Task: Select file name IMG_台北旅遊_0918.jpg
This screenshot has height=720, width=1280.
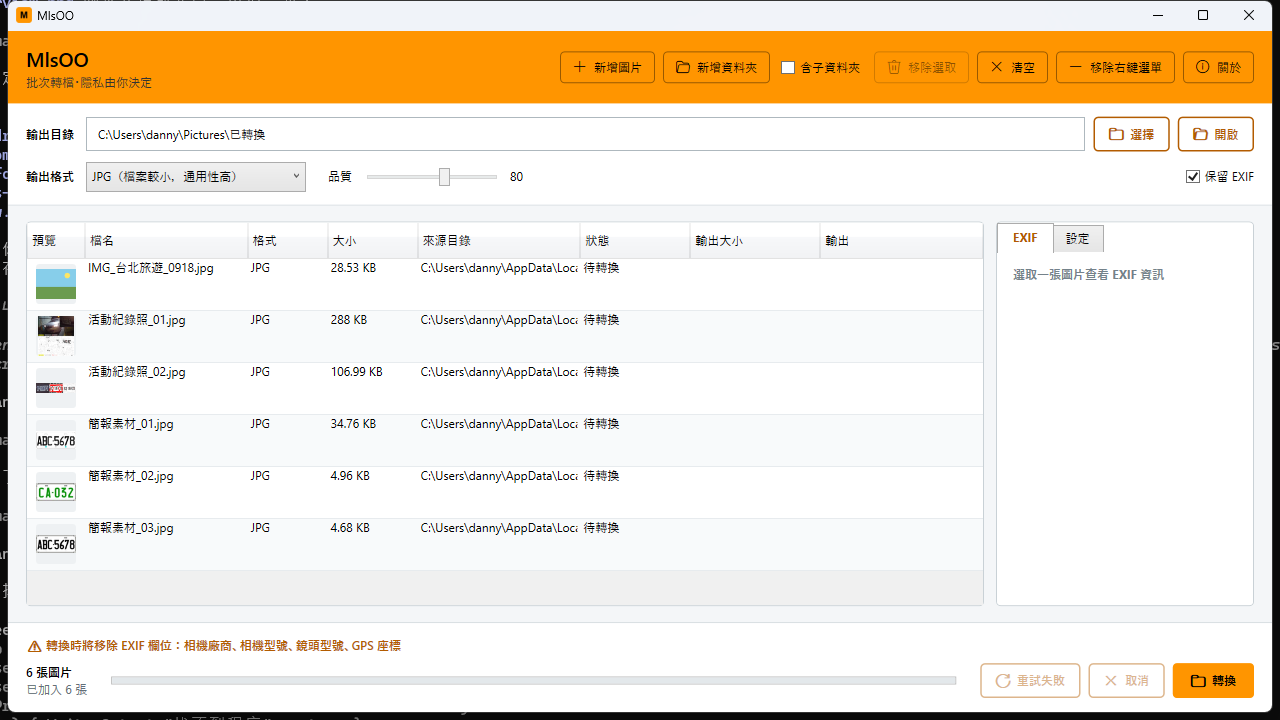Action: (x=151, y=268)
